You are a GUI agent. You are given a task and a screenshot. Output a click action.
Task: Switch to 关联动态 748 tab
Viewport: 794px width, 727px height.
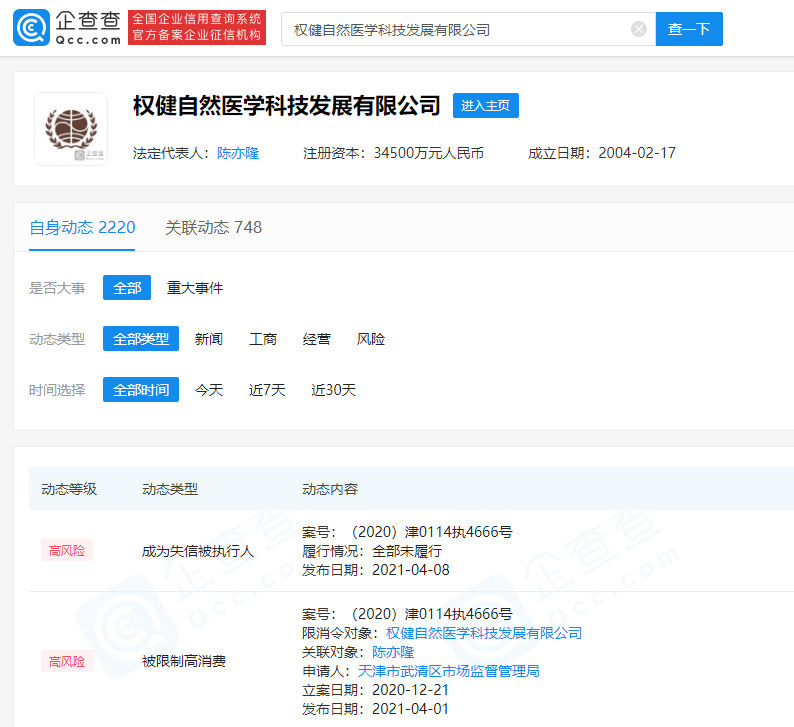(213, 228)
